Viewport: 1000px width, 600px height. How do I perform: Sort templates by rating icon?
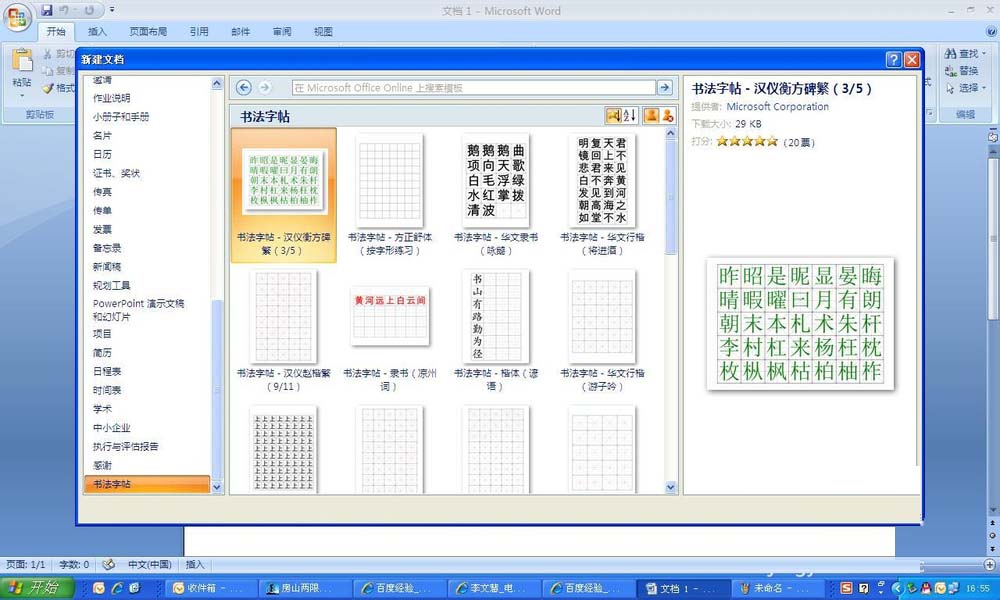point(613,115)
